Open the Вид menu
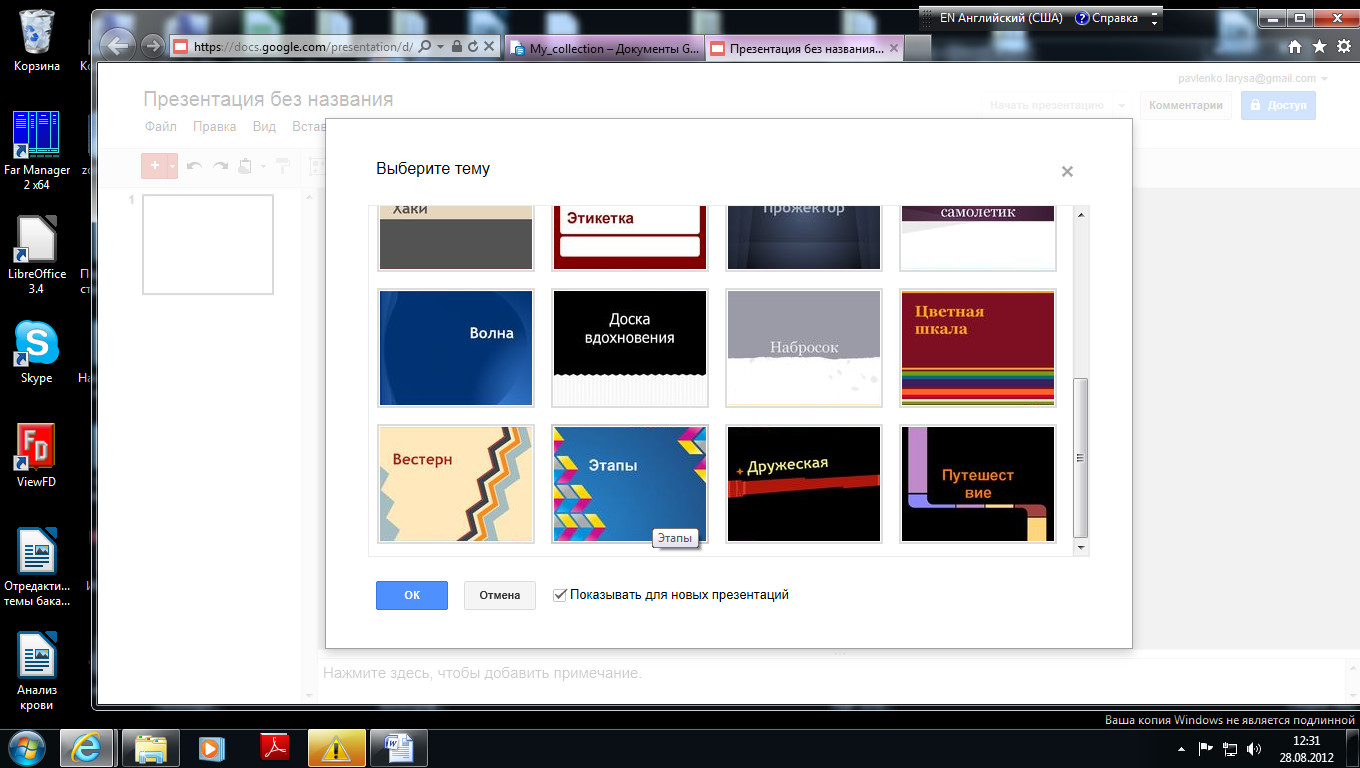 (264, 127)
